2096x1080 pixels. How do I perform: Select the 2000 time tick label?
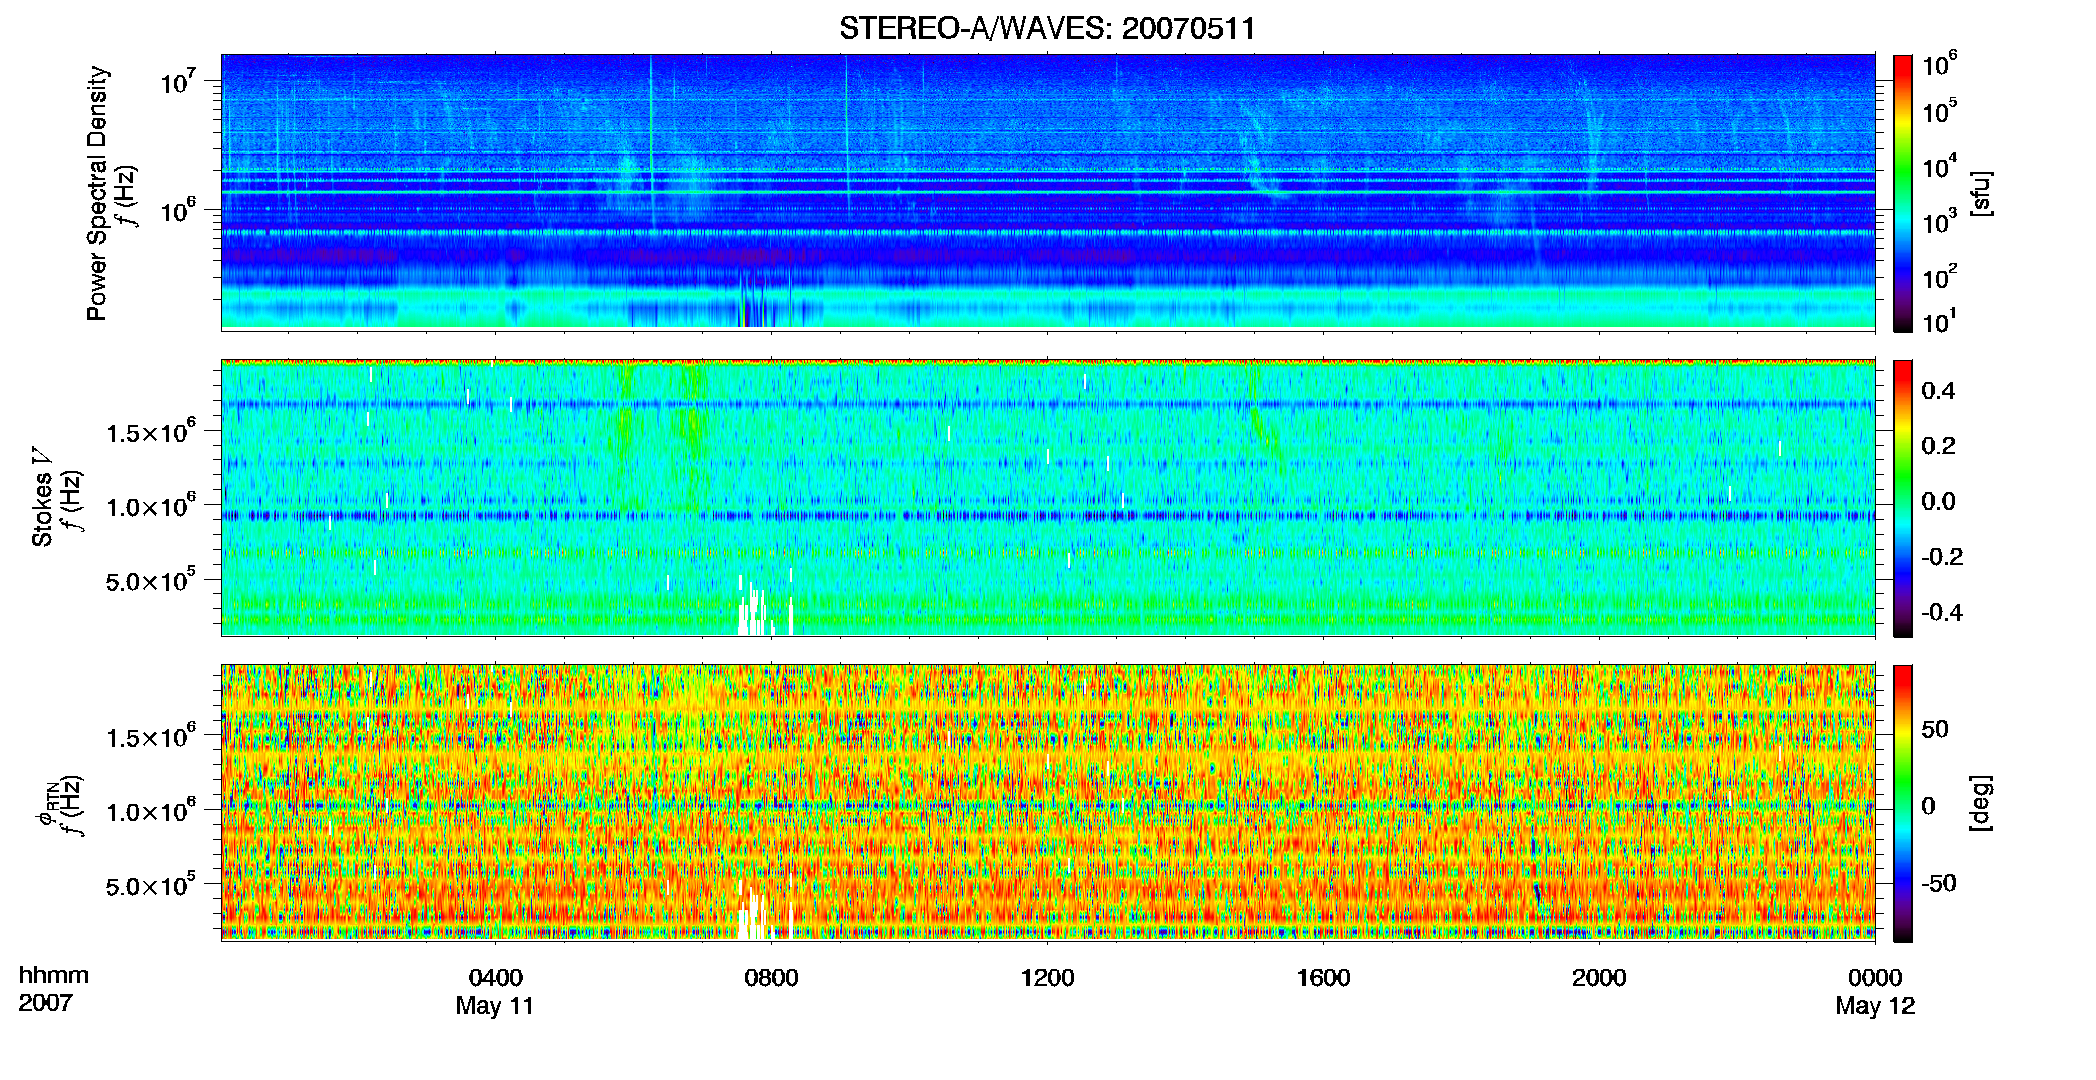pyautogui.click(x=1599, y=978)
